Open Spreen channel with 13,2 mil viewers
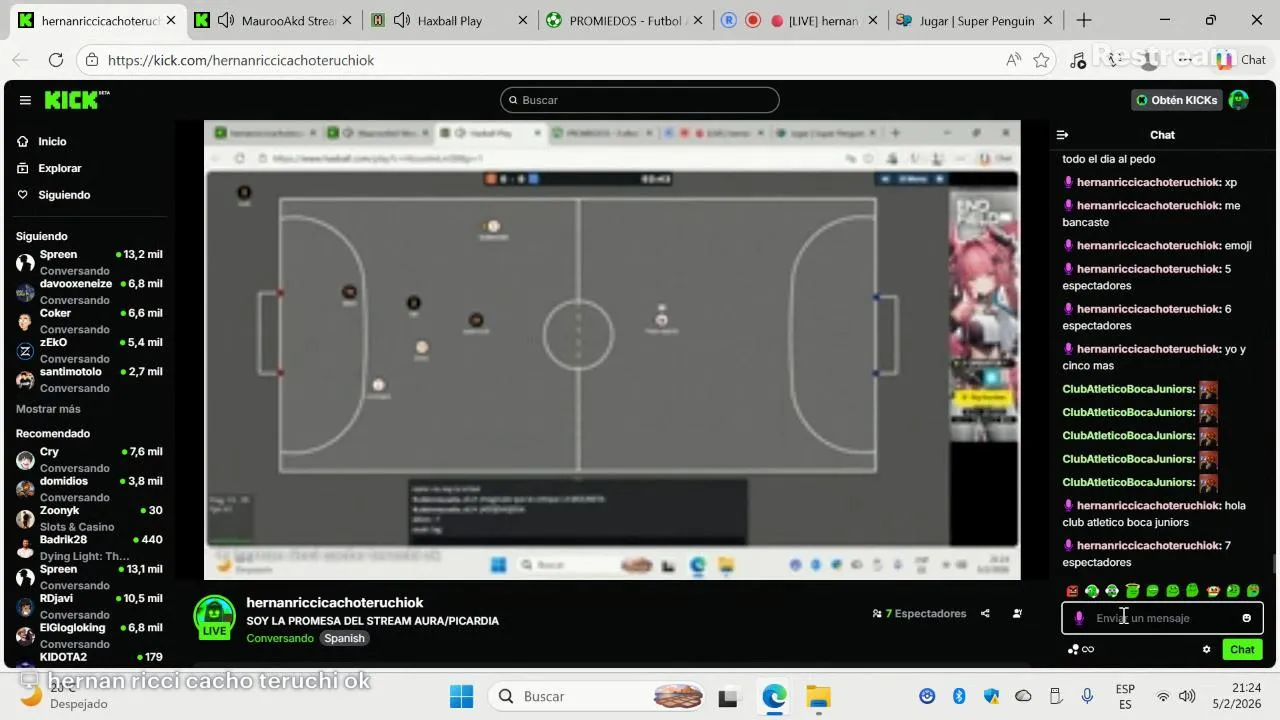 [89, 262]
